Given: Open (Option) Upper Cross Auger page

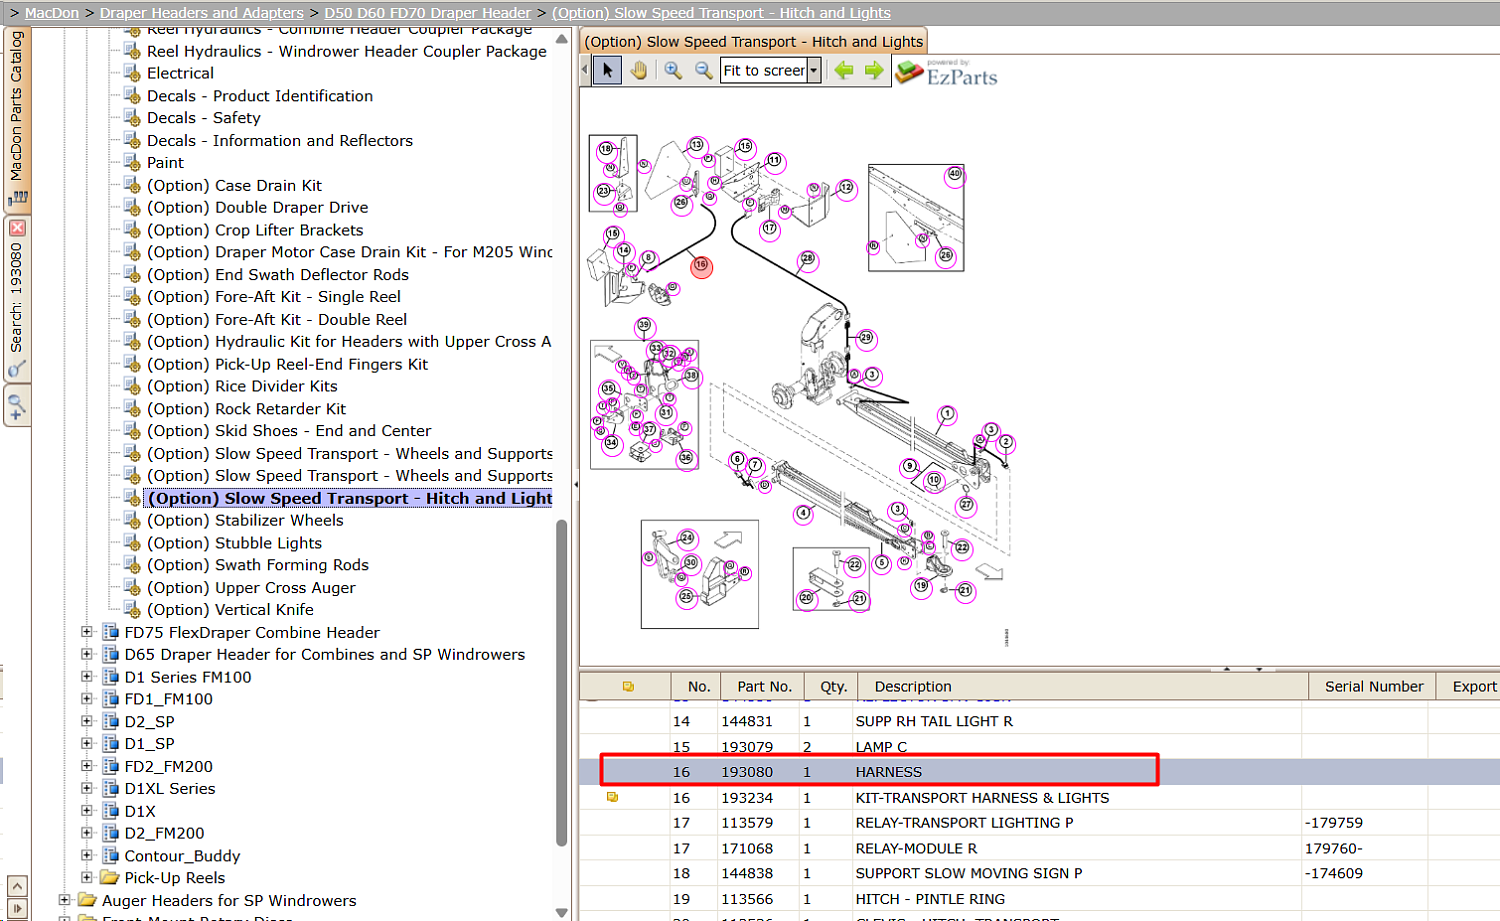Looking at the screenshot, I should pyautogui.click(x=251, y=588).
